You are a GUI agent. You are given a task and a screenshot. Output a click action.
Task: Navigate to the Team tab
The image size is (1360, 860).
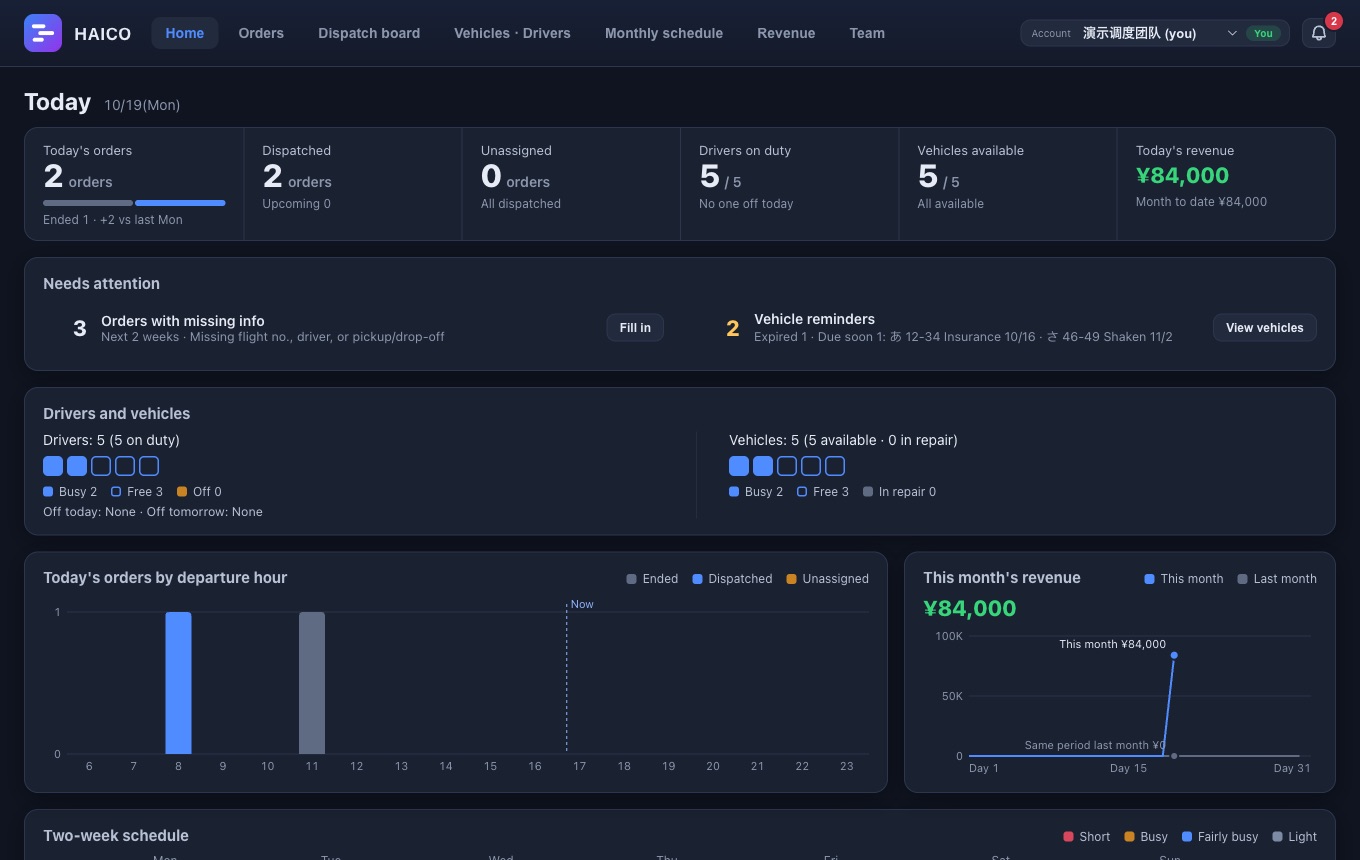click(x=867, y=33)
